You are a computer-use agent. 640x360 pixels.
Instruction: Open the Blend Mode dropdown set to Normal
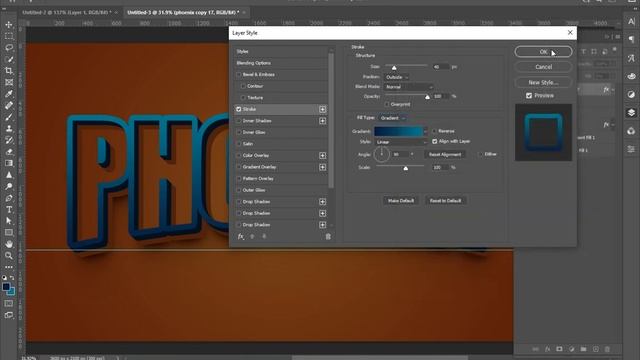coord(408,87)
